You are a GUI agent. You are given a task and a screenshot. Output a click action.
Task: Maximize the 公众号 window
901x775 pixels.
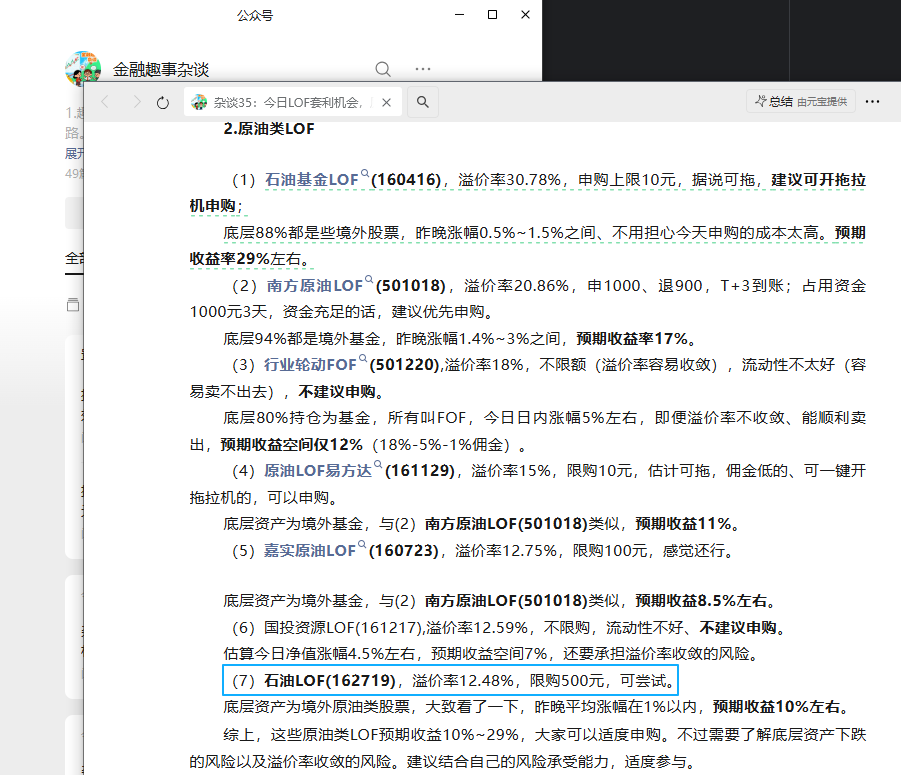(x=492, y=15)
